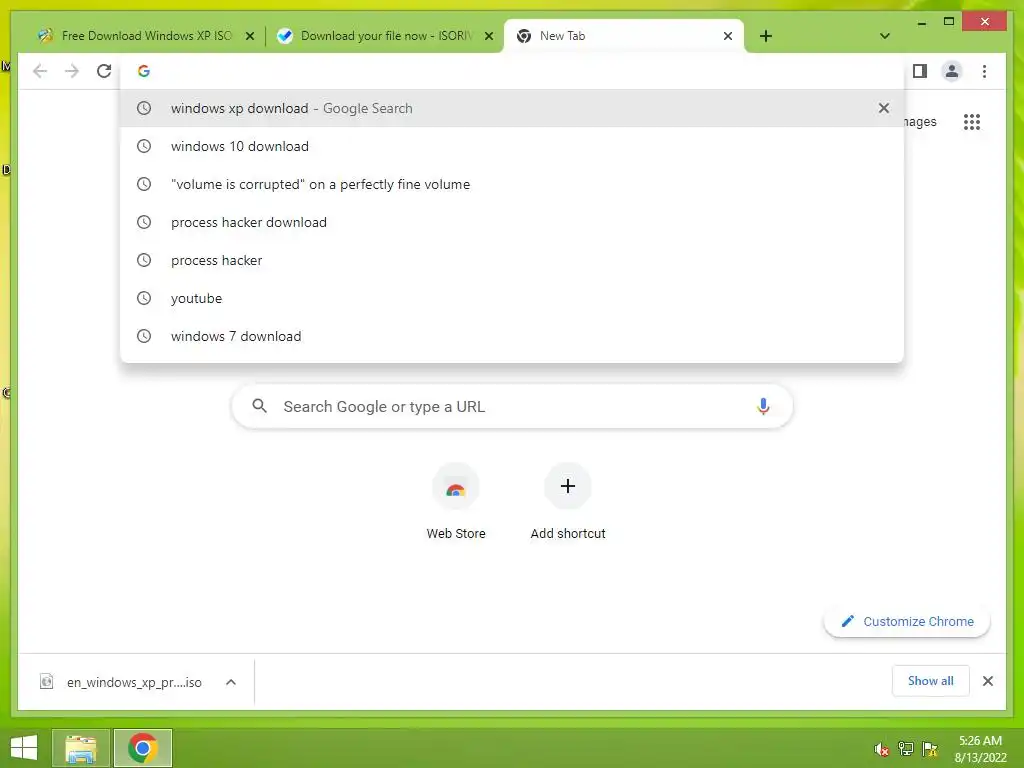Click the muted volume tray icon
This screenshot has width=1024, height=768.
pyautogui.click(x=882, y=749)
